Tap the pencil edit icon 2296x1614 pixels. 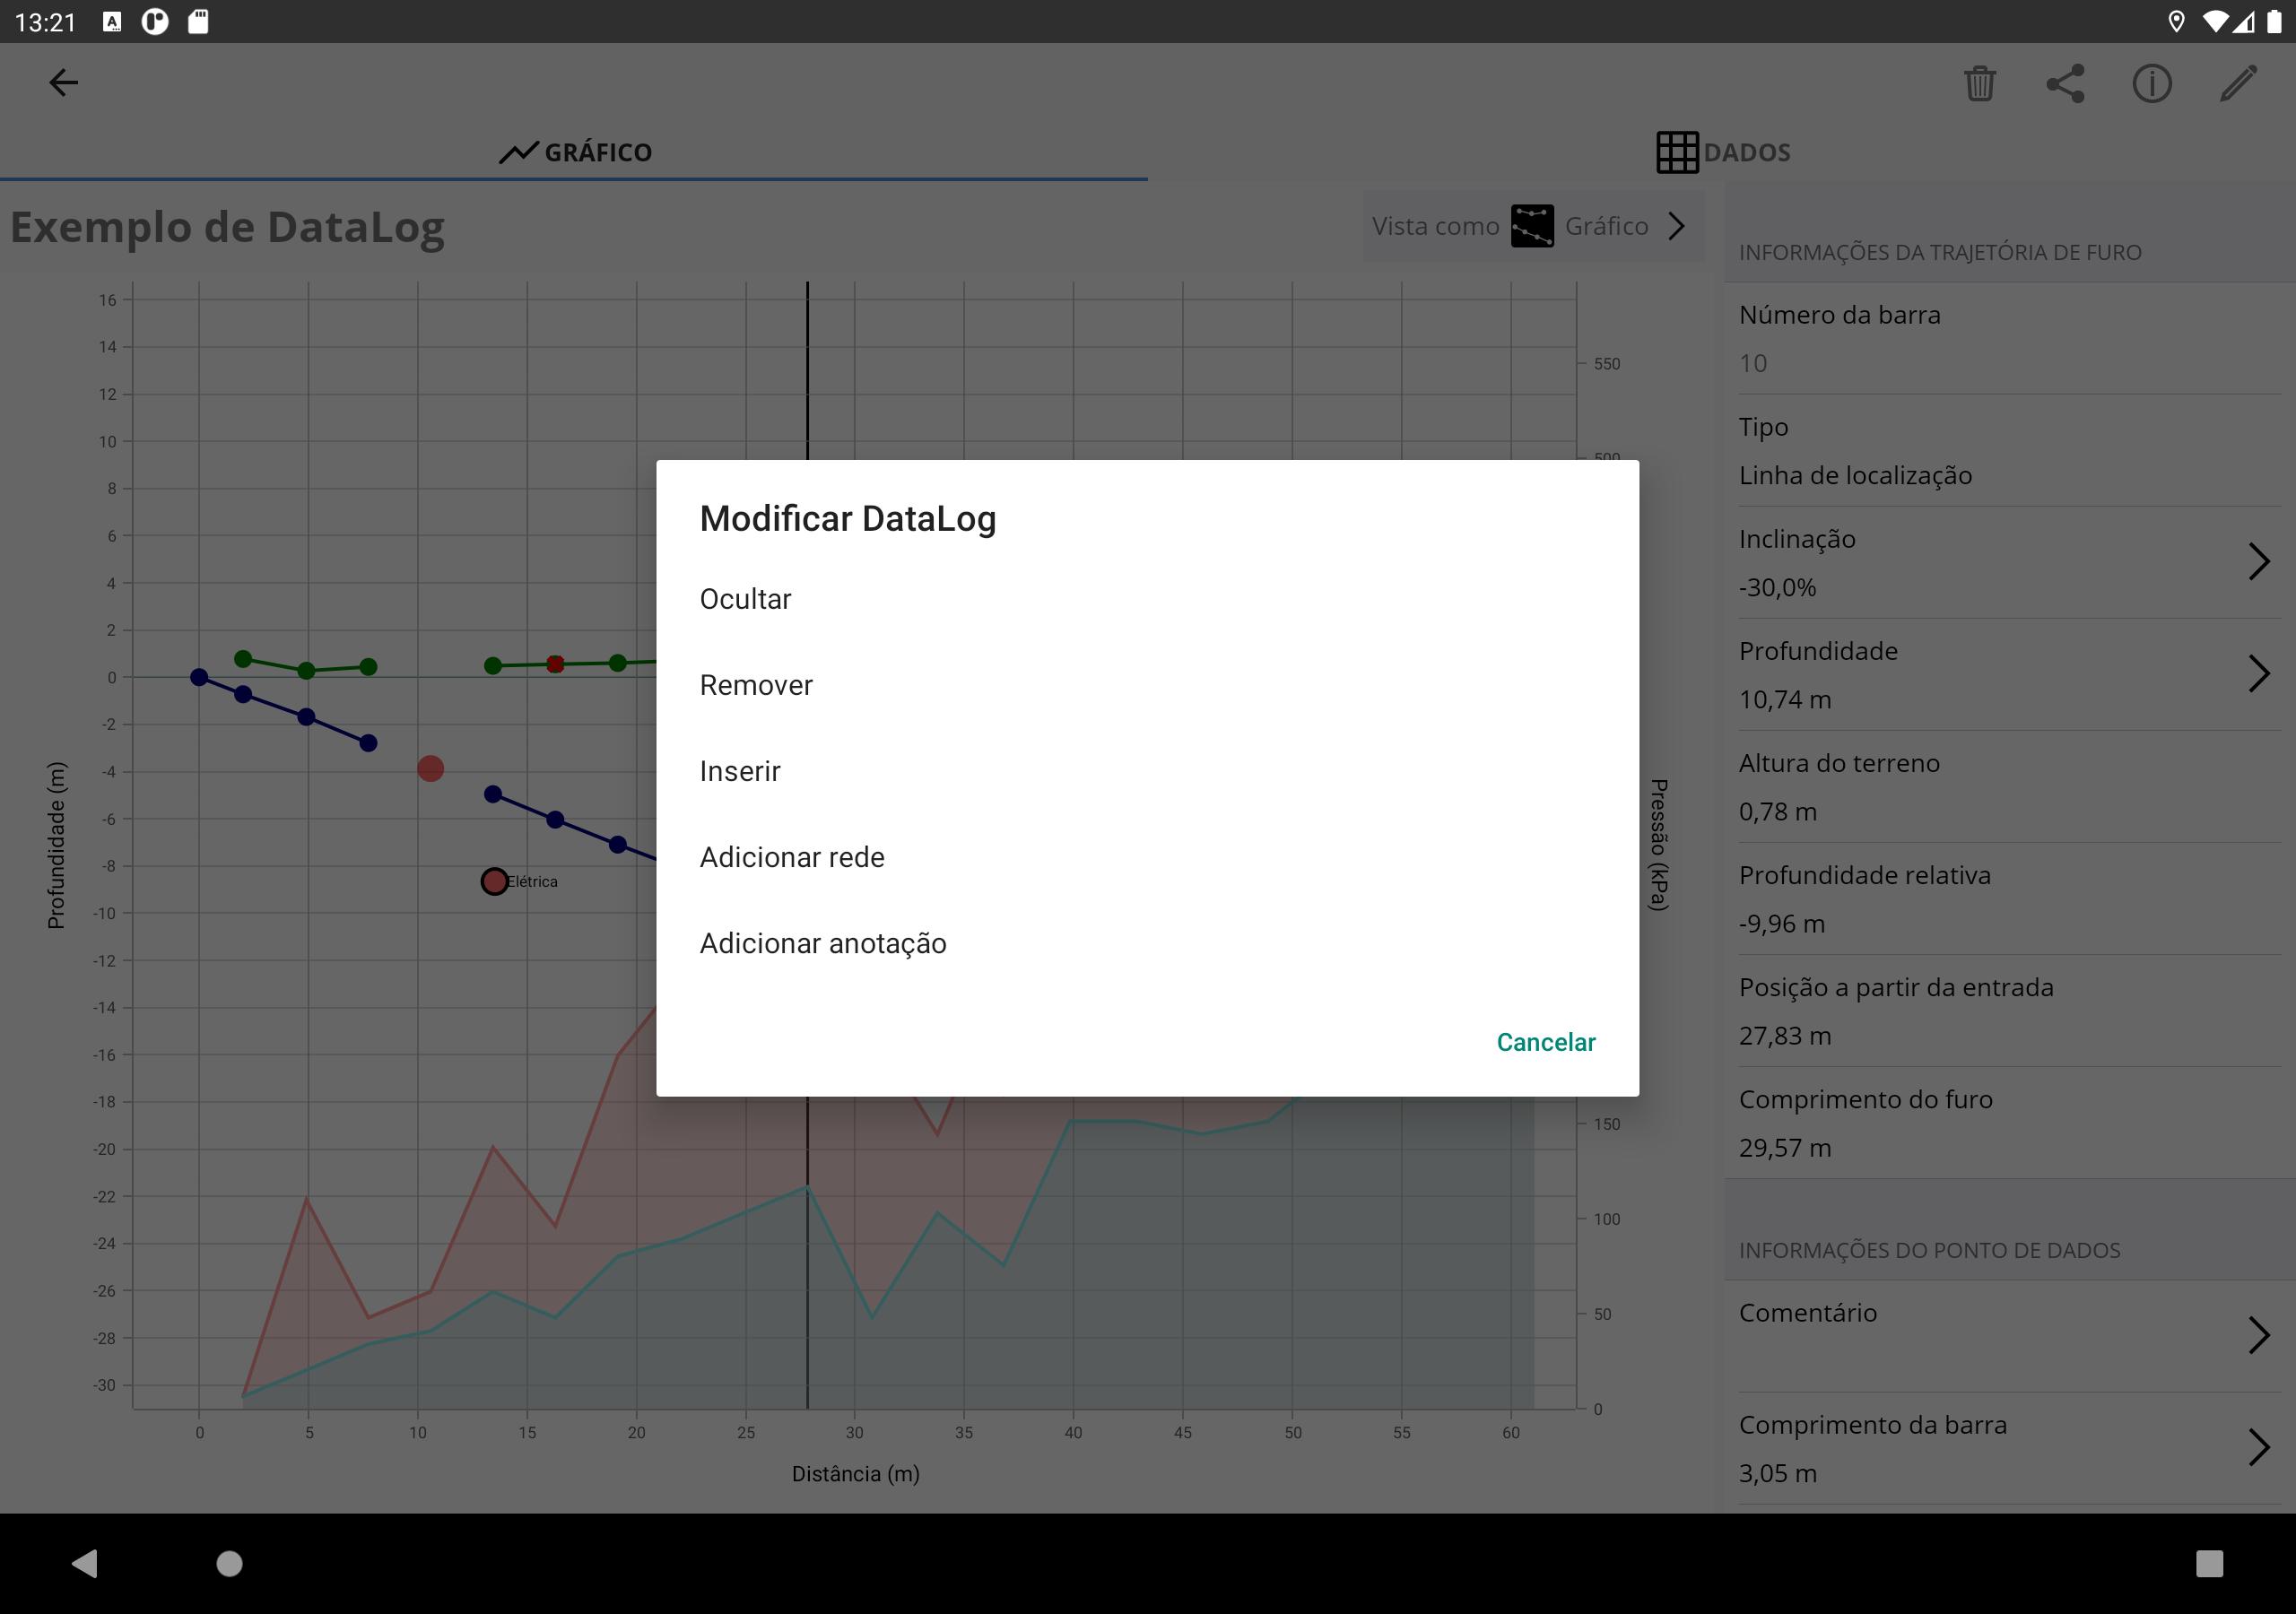(2238, 83)
